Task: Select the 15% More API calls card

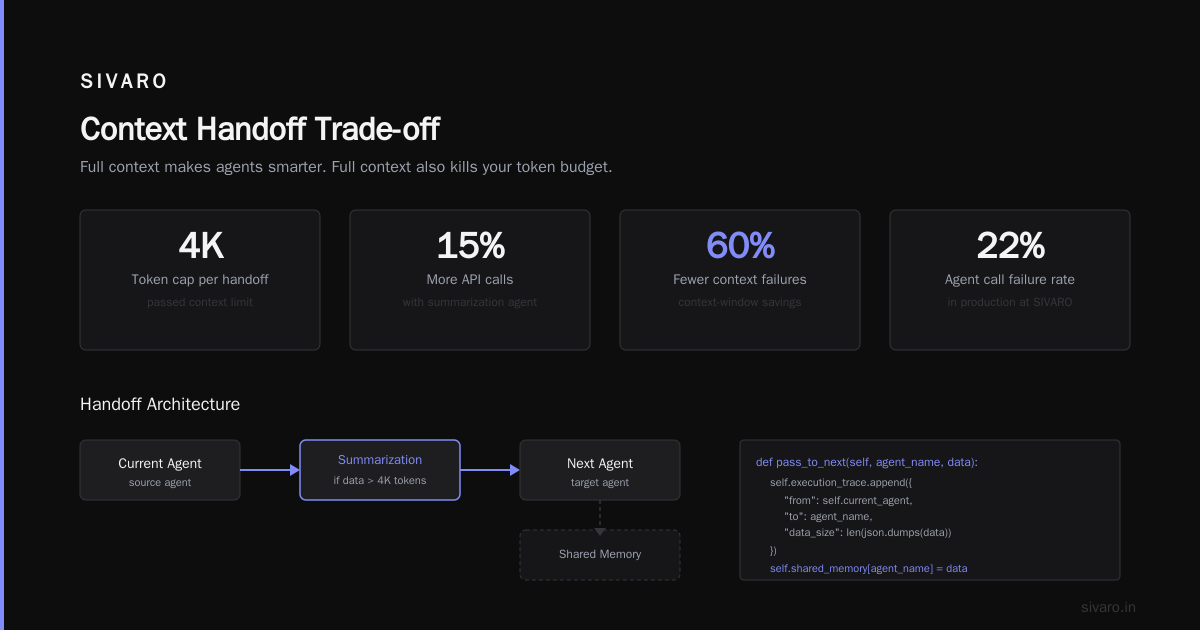Action: [x=470, y=280]
